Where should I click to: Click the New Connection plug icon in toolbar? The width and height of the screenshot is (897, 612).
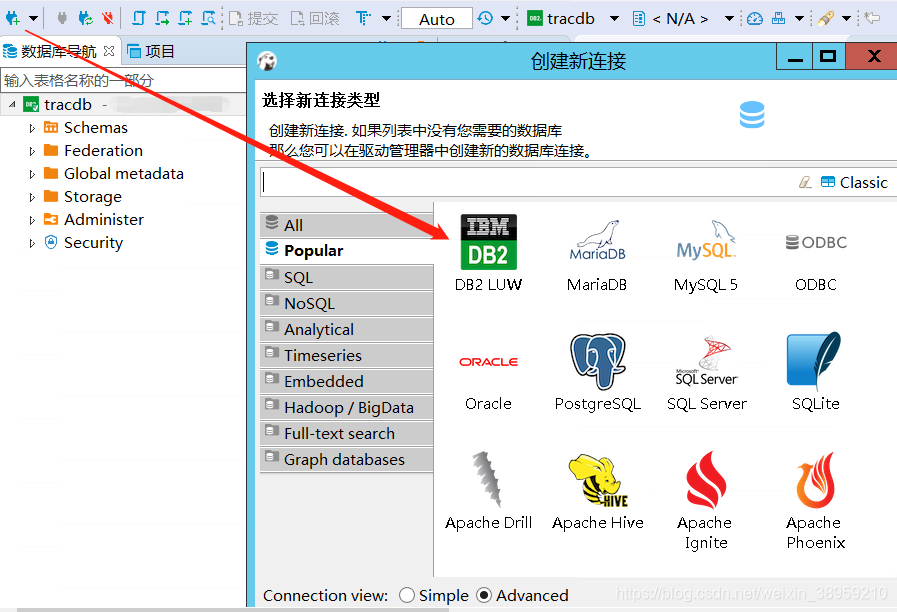coord(13,18)
